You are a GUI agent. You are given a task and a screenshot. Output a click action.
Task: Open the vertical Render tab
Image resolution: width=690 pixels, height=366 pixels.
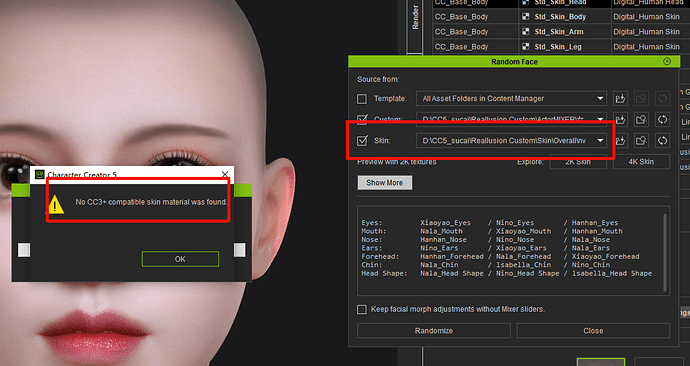click(x=415, y=18)
